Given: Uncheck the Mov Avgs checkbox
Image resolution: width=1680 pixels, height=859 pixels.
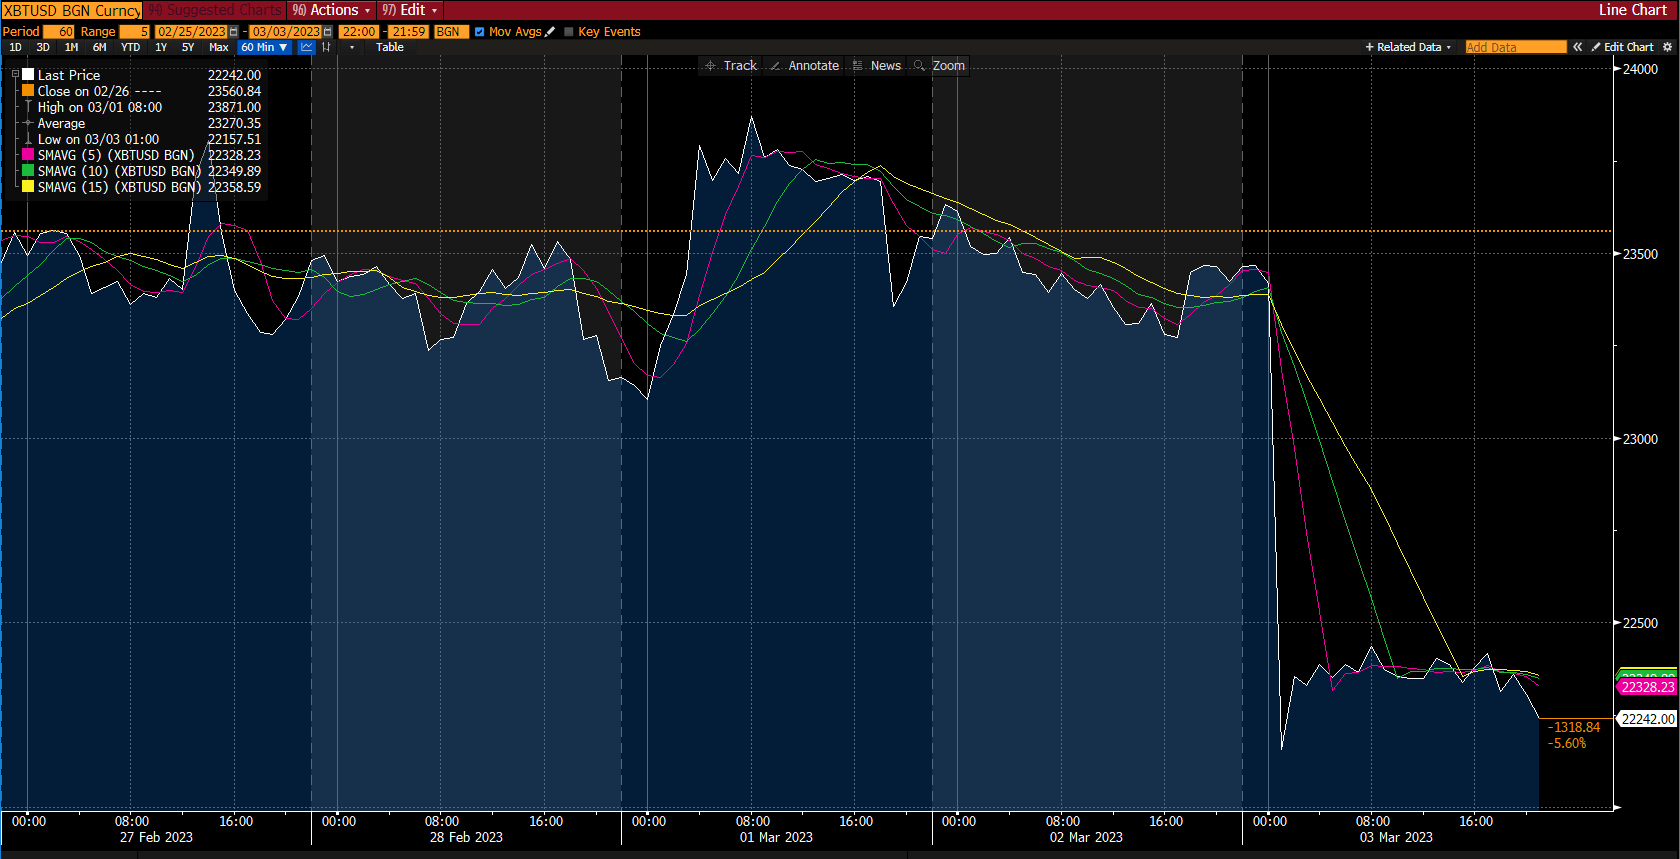Looking at the screenshot, I should (480, 32).
